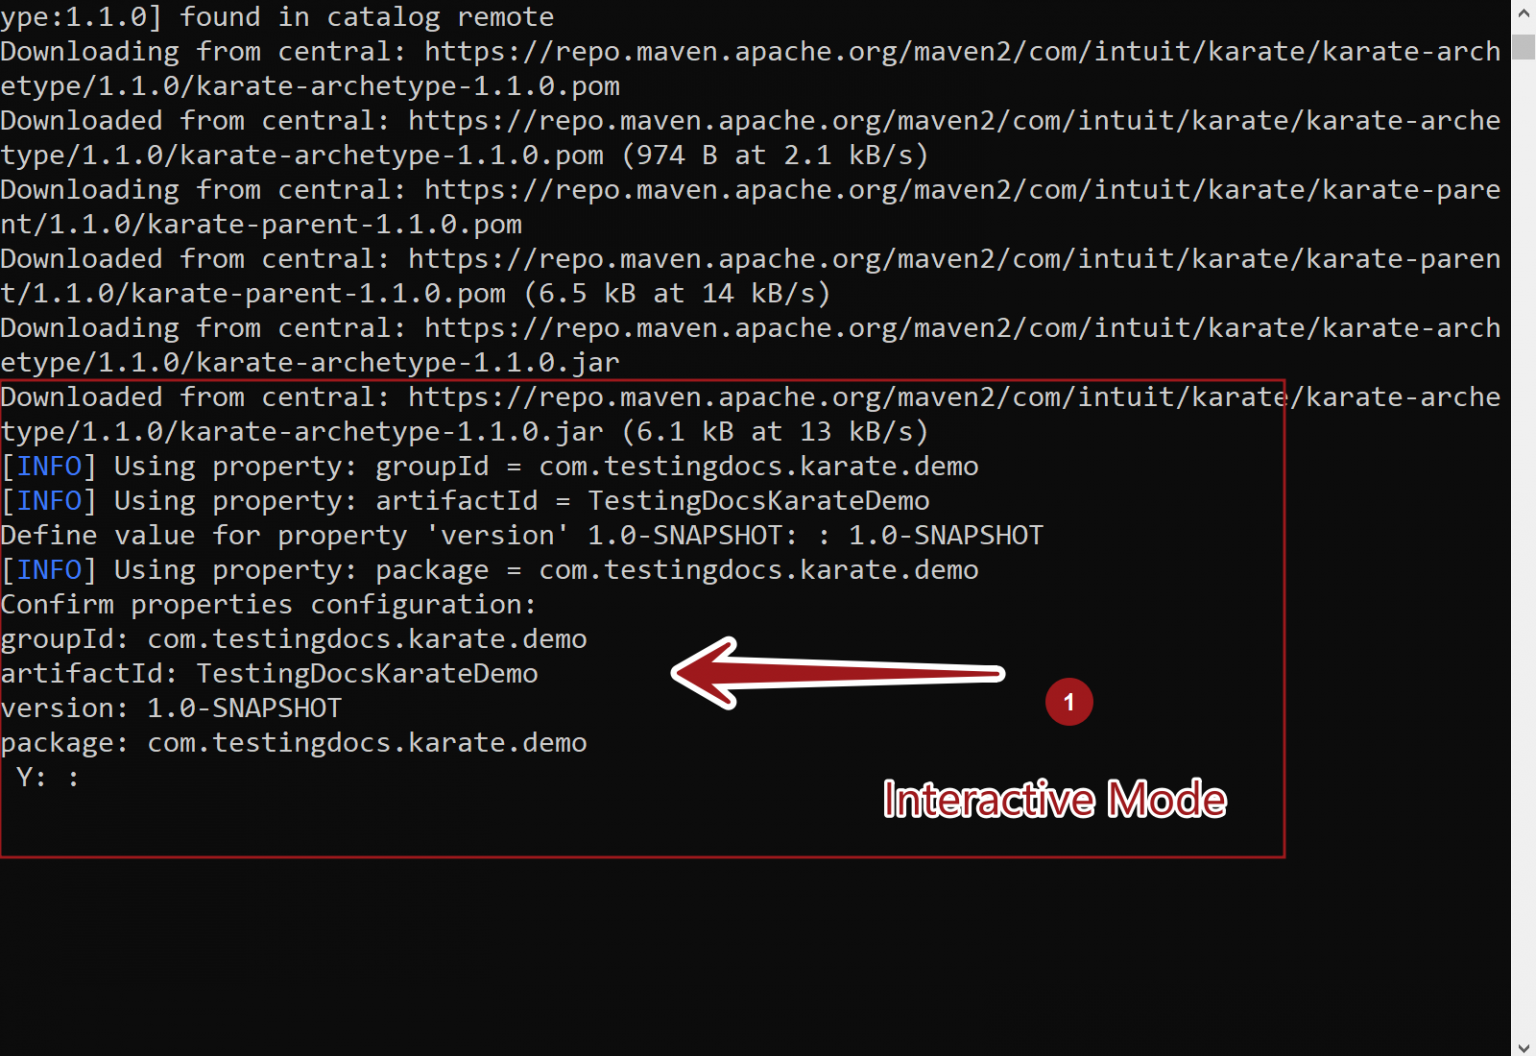
Task: Click the 'Confirm properties configuration:' line
Action: pos(268,605)
